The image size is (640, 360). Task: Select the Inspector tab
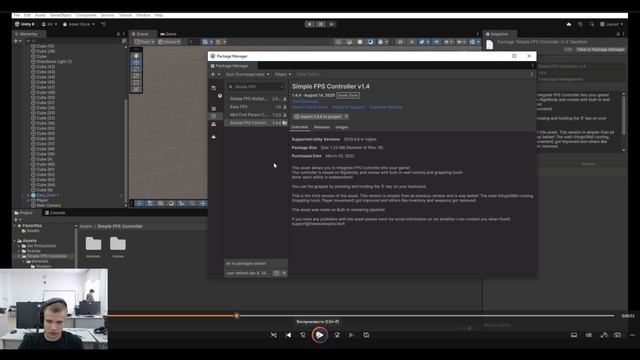[x=500, y=34]
